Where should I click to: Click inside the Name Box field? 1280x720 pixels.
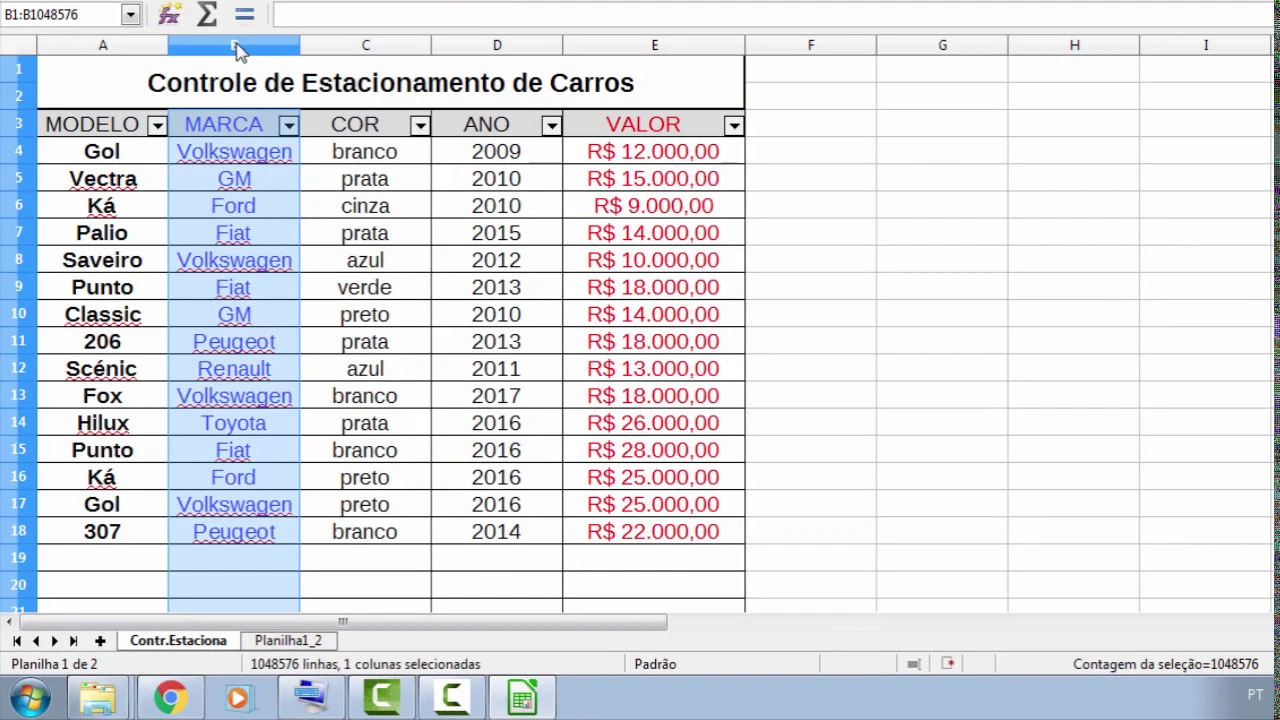(61, 14)
